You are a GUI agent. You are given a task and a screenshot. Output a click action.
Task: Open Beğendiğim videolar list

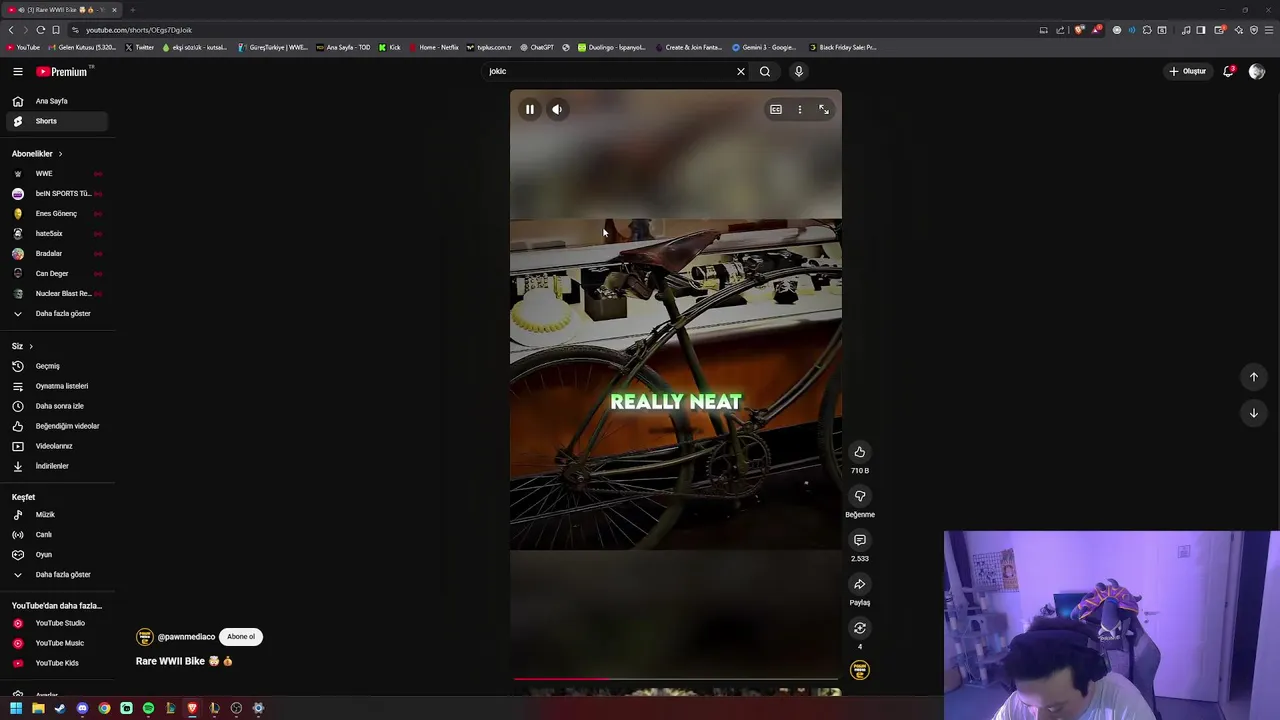click(55, 426)
